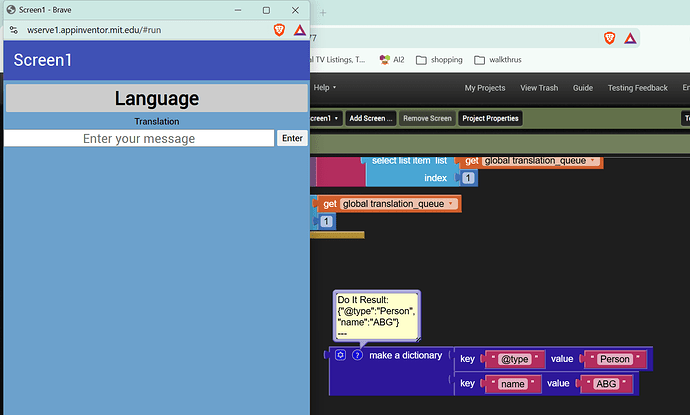
Task: Open variable dropdown on upper get translation_queue block
Action: click(x=593, y=160)
